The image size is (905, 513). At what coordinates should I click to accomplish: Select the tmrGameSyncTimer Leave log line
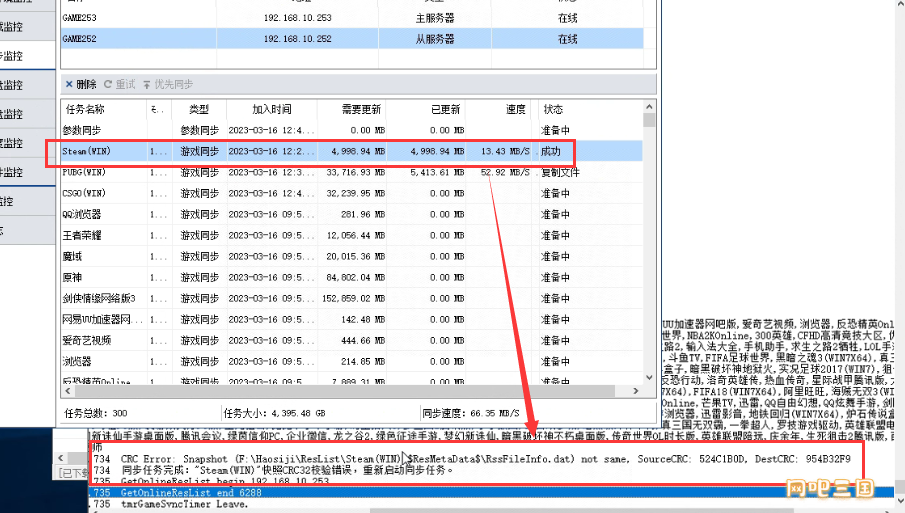pyautogui.click(x=171, y=504)
